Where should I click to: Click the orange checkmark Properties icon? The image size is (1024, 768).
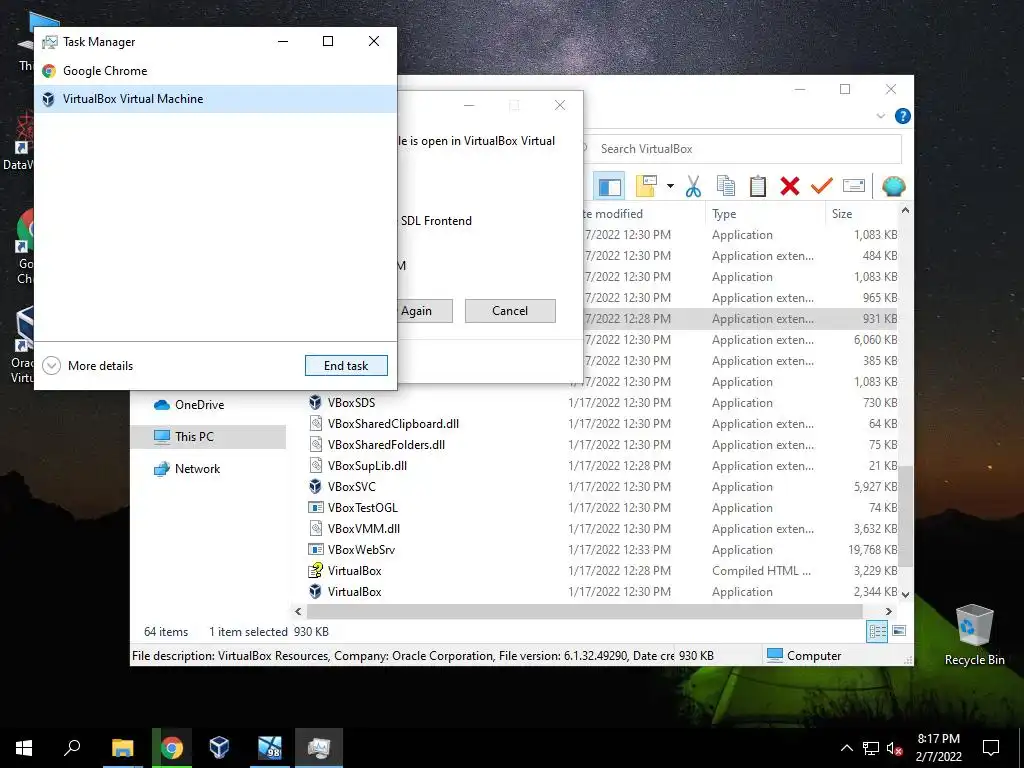(822, 187)
